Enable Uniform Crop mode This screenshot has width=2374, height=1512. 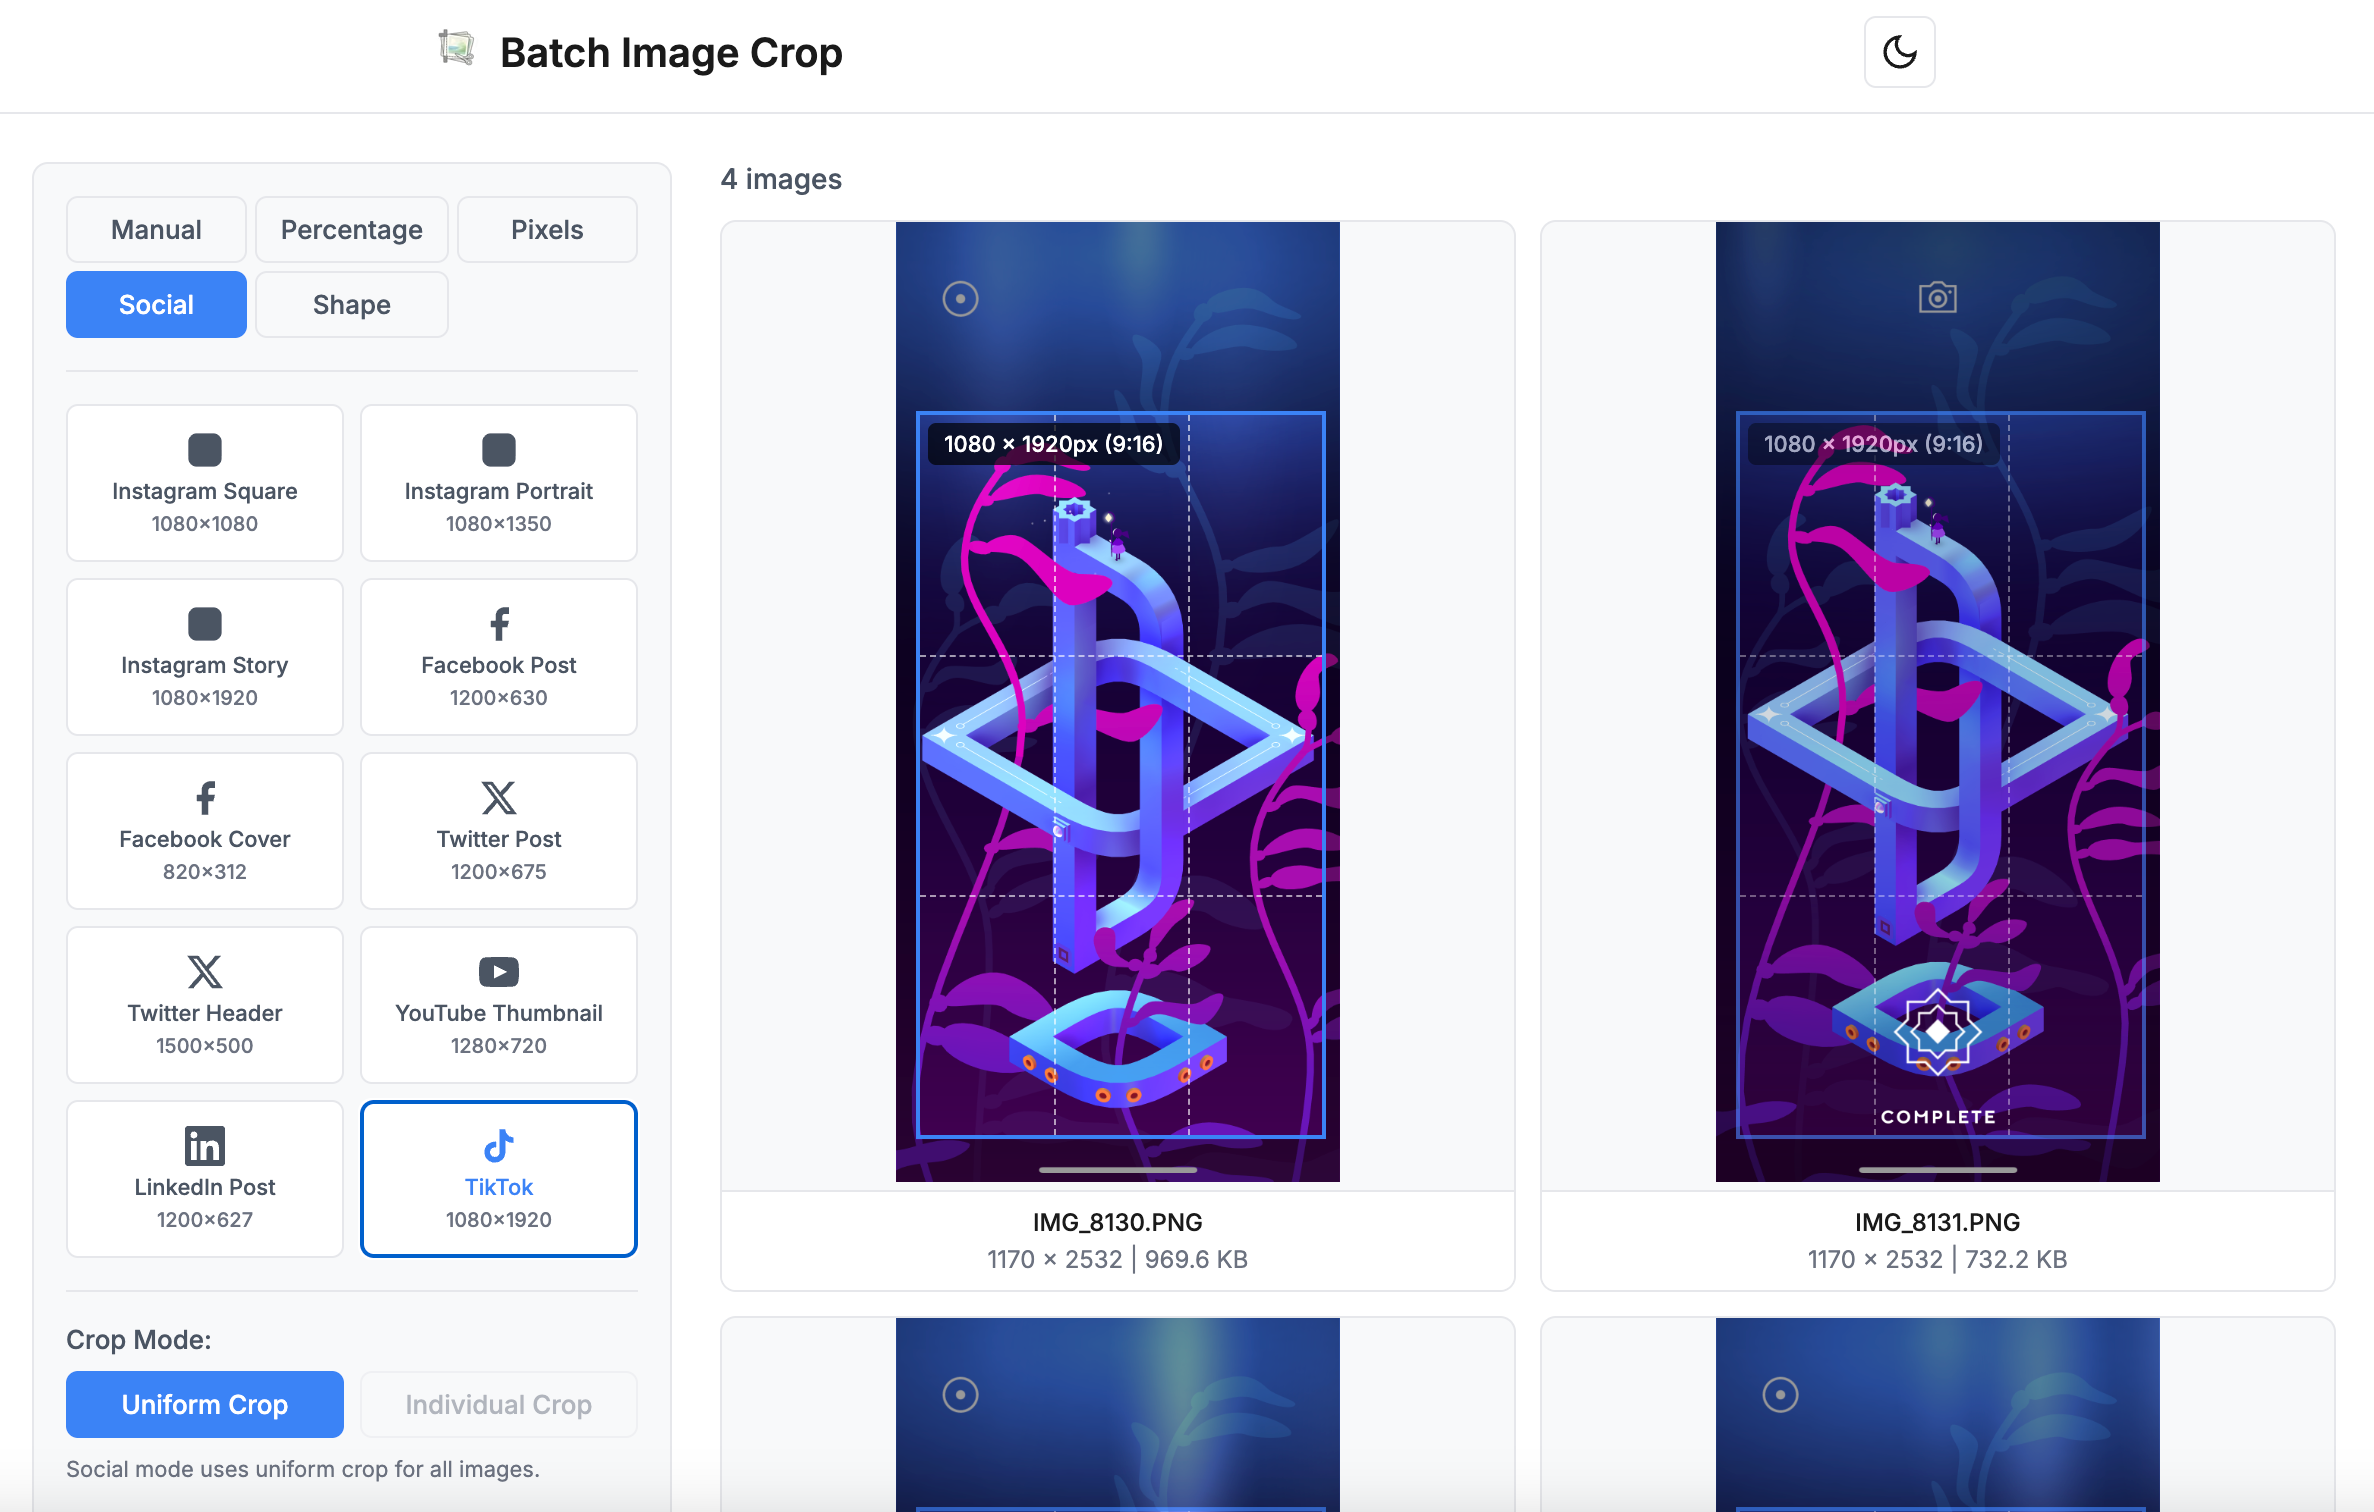pyautogui.click(x=205, y=1404)
